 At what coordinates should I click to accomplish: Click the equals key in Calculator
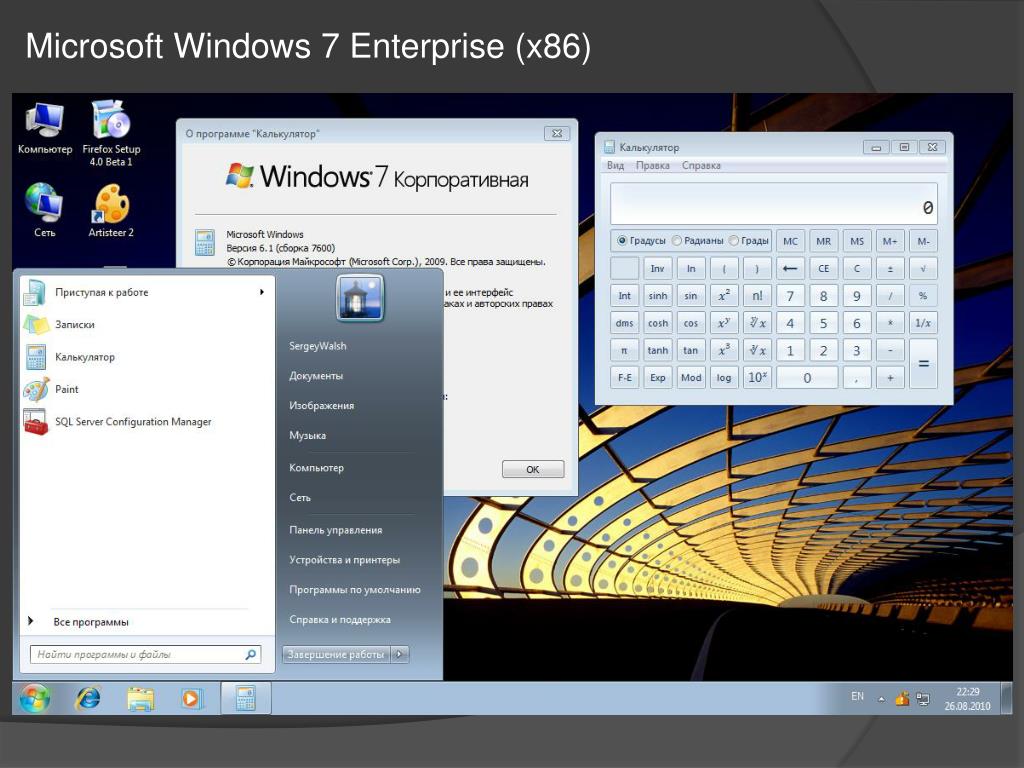[x=923, y=364]
